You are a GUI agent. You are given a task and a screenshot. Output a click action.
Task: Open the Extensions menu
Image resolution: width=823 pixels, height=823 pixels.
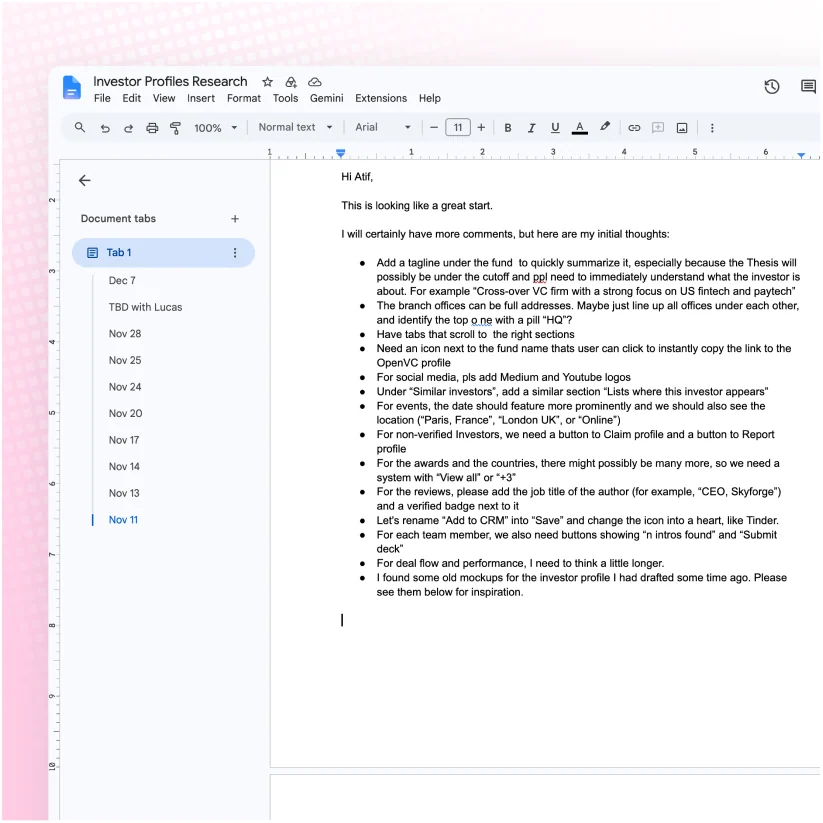click(381, 98)
